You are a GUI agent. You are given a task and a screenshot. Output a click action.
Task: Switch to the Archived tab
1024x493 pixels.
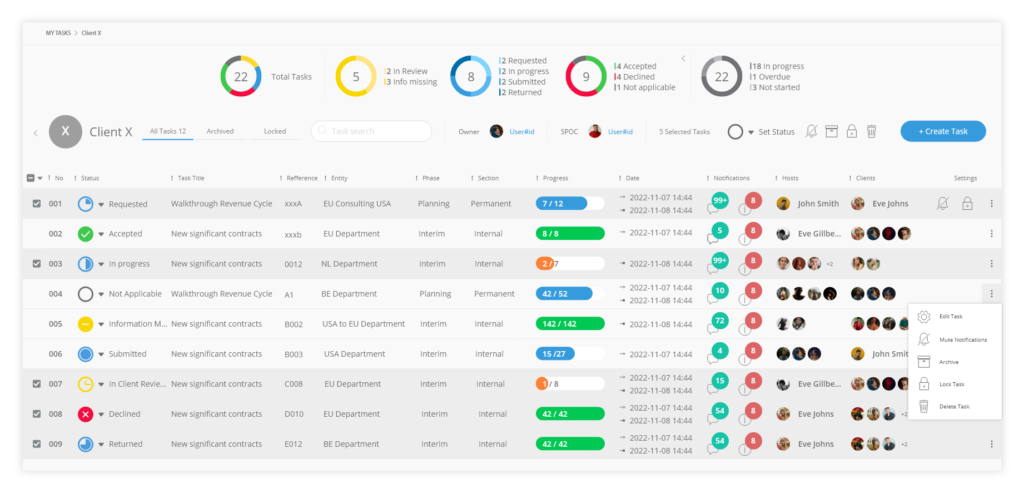220,131
